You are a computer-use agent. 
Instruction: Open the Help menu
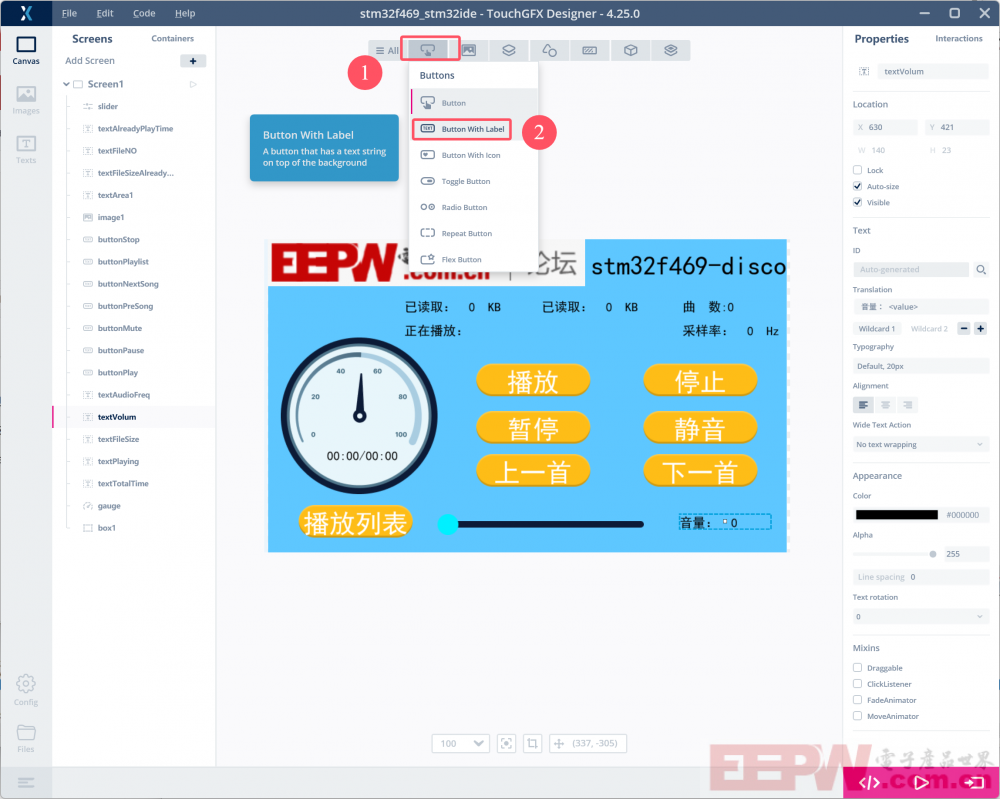(185, 13)
